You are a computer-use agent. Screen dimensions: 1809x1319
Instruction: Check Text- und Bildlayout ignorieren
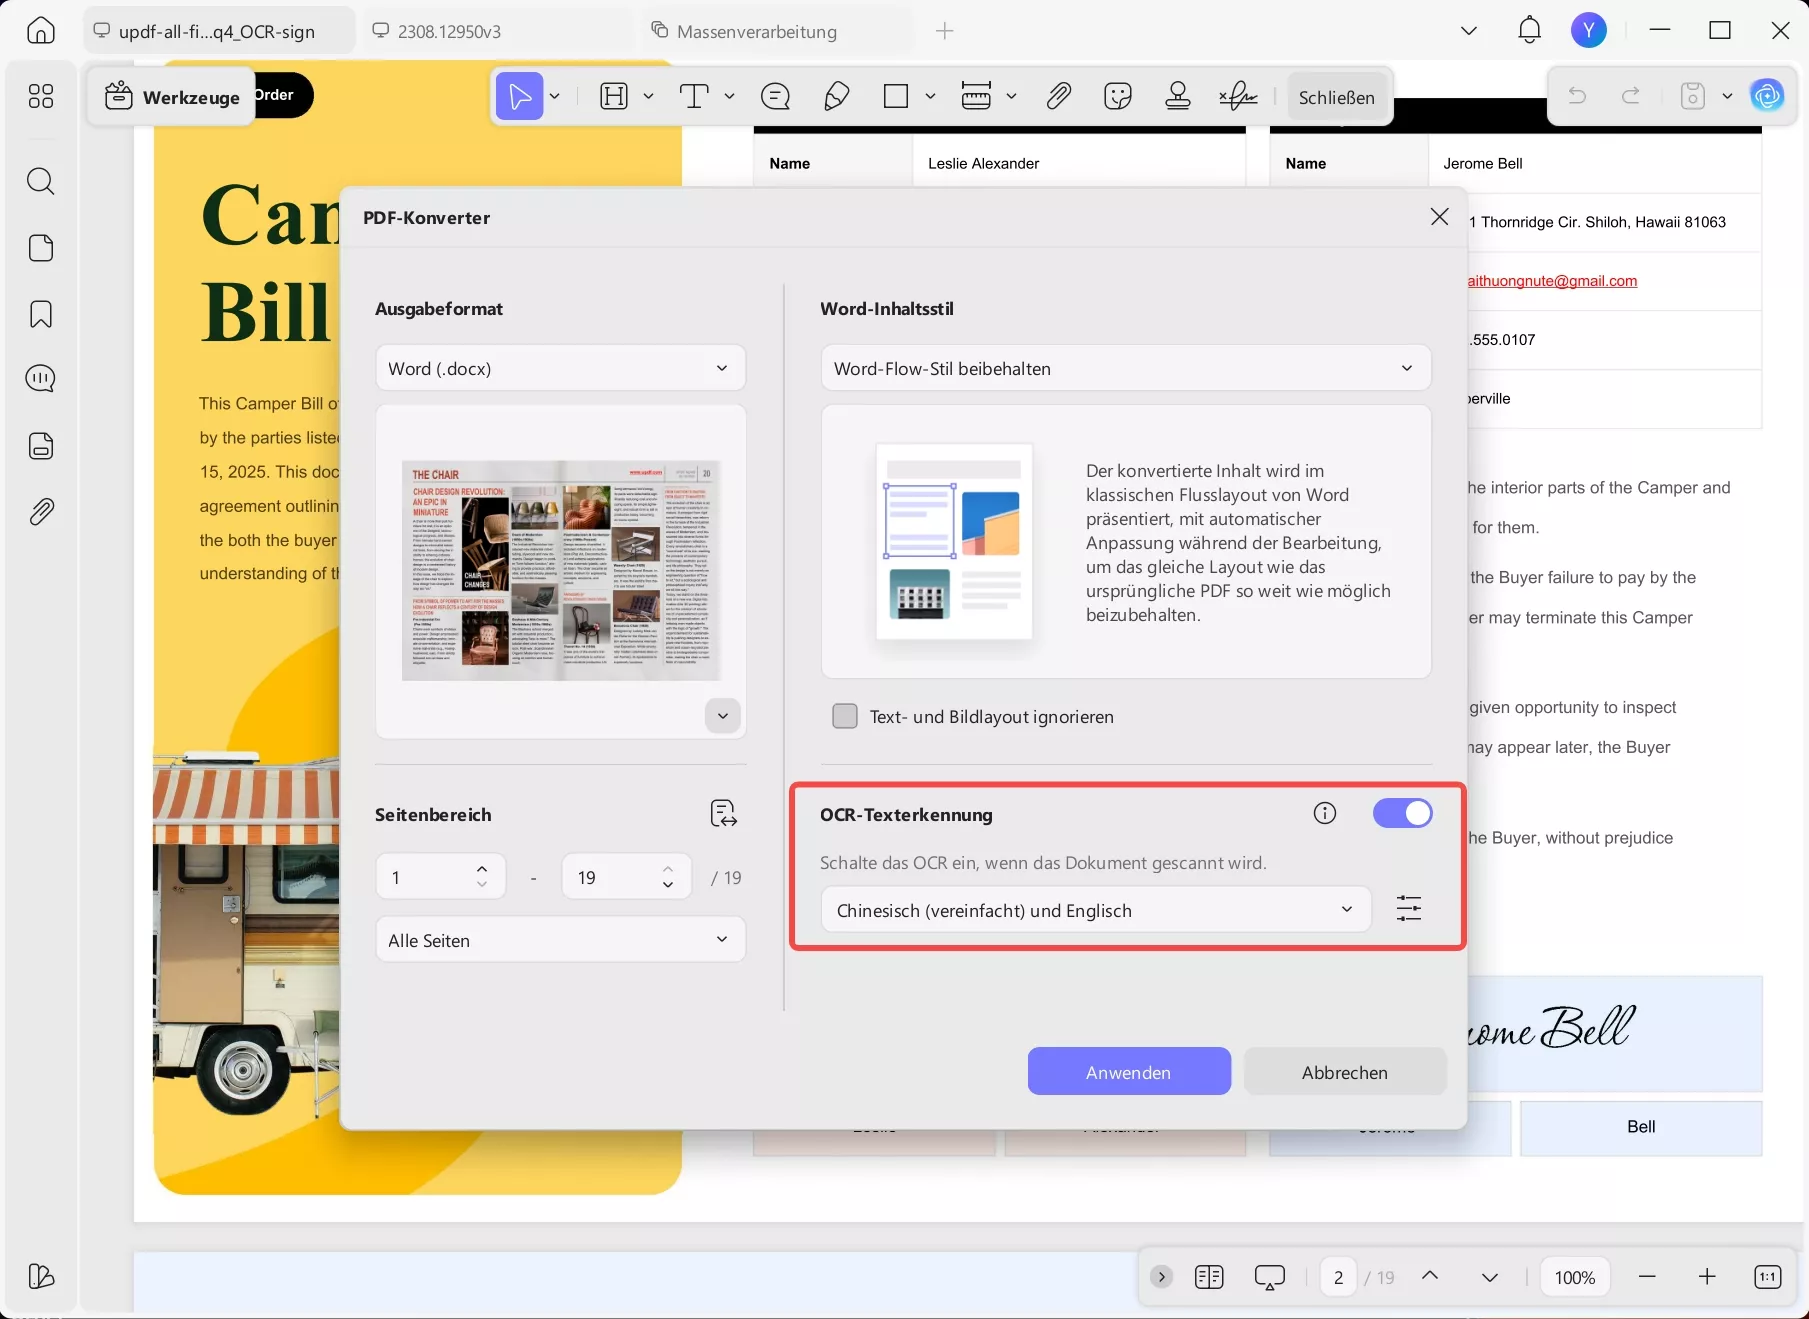click(x=845, y=716)
